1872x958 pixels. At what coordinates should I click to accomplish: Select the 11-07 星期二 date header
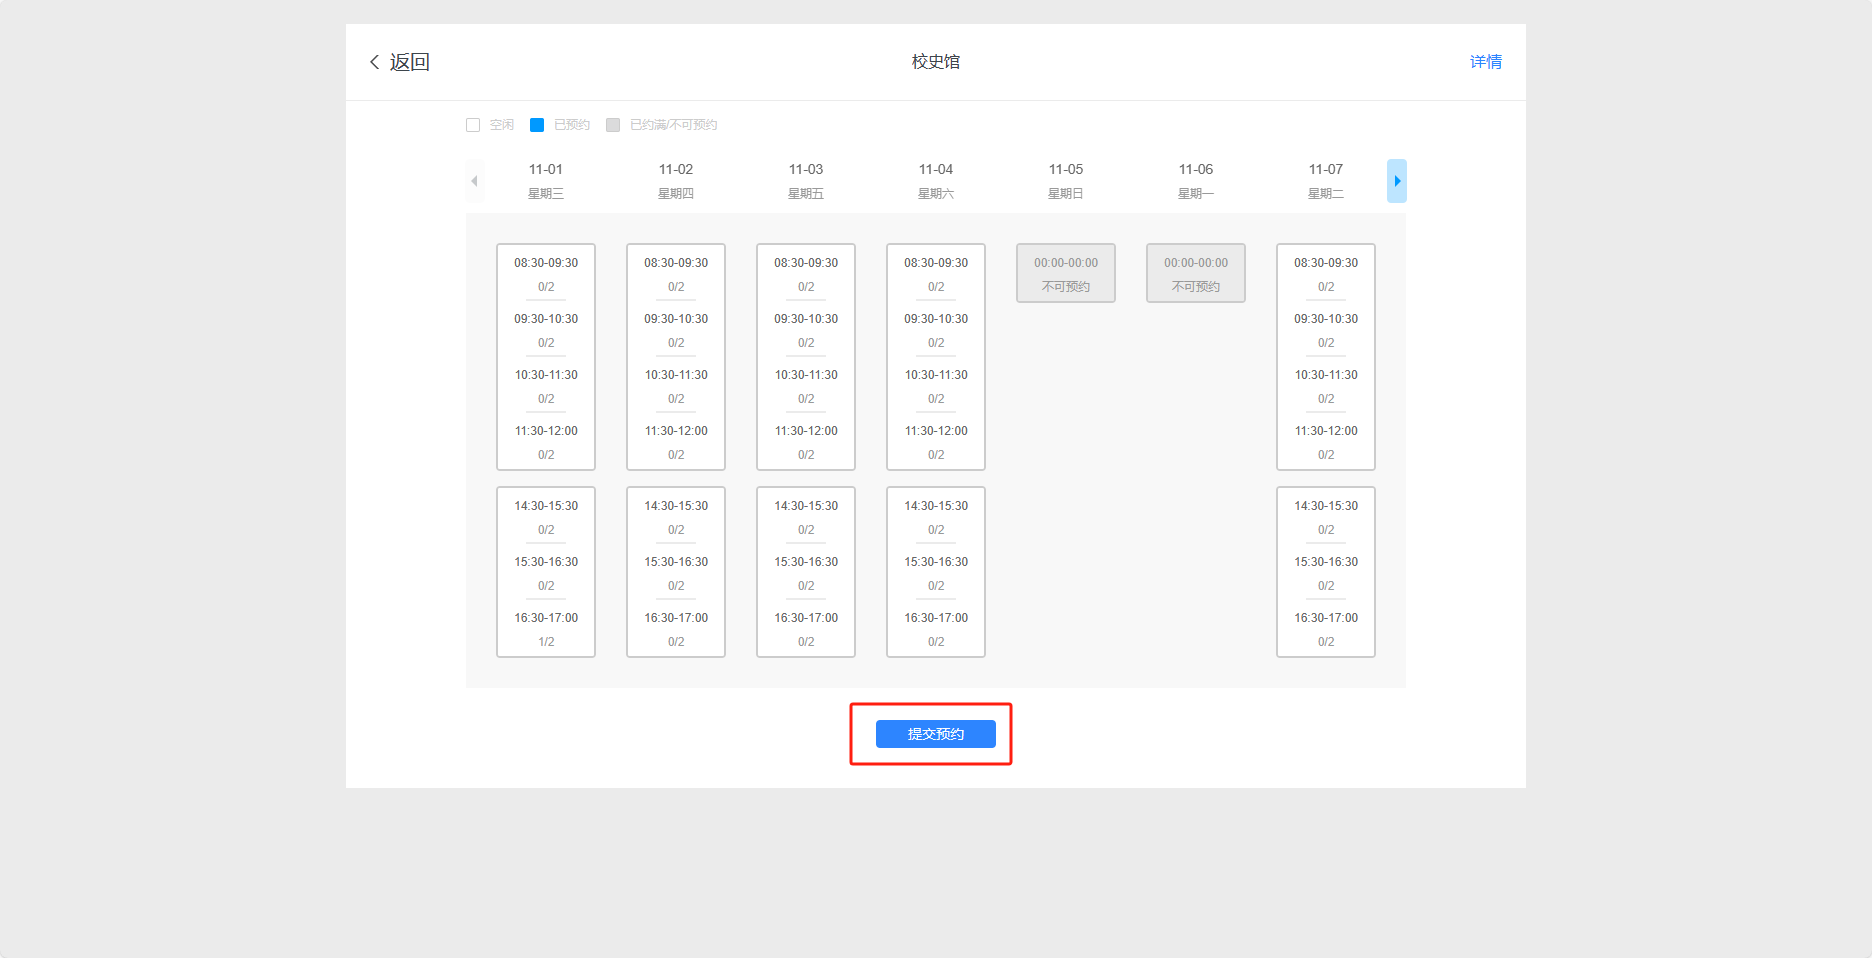coord(1326,181)
